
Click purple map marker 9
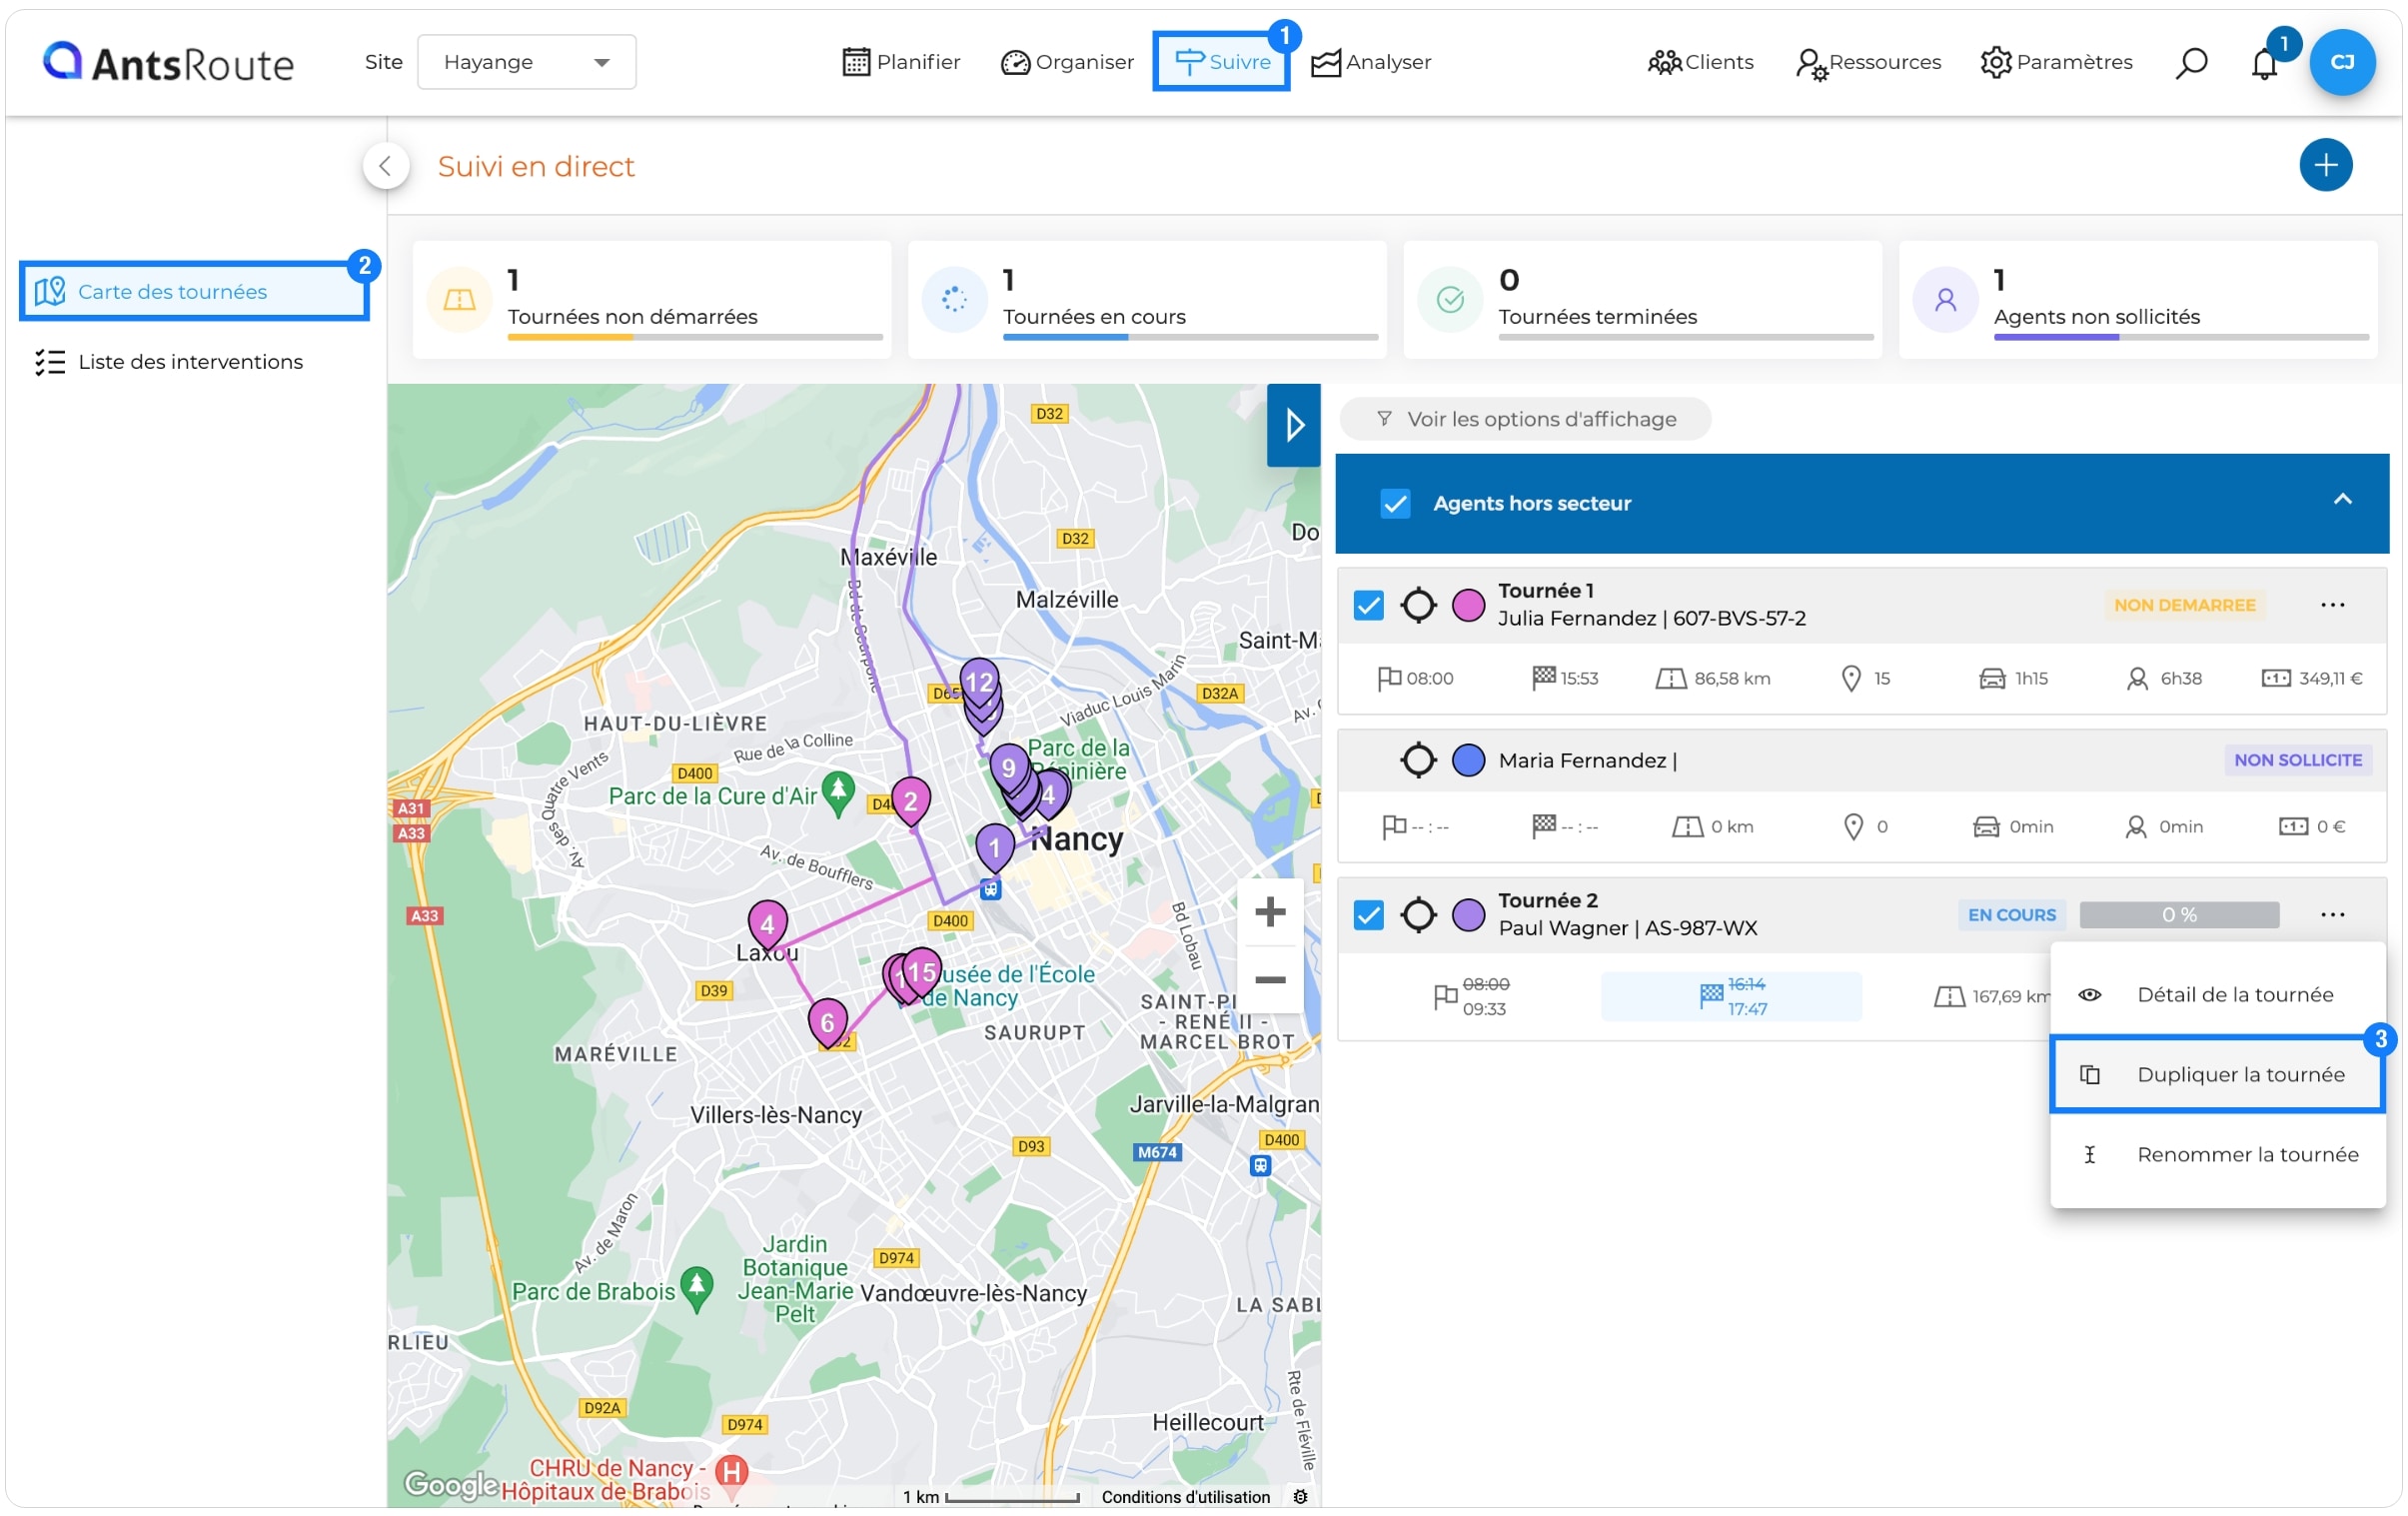(x=1008, y=770)
